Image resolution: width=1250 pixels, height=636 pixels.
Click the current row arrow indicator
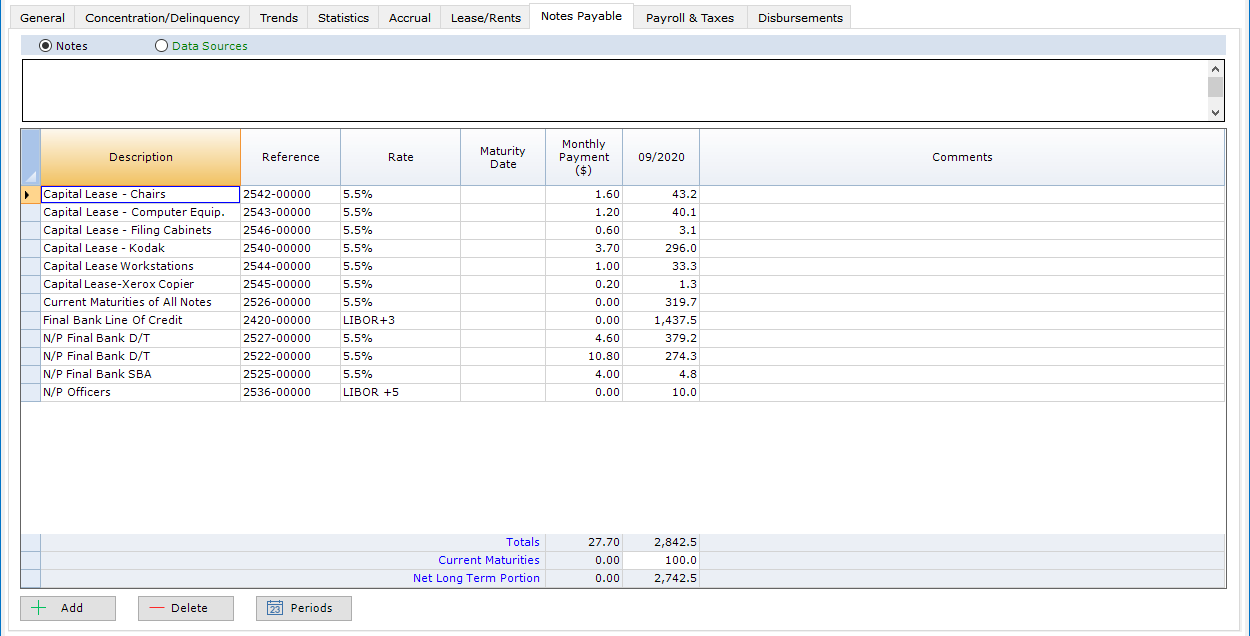(x=27, y=194)
